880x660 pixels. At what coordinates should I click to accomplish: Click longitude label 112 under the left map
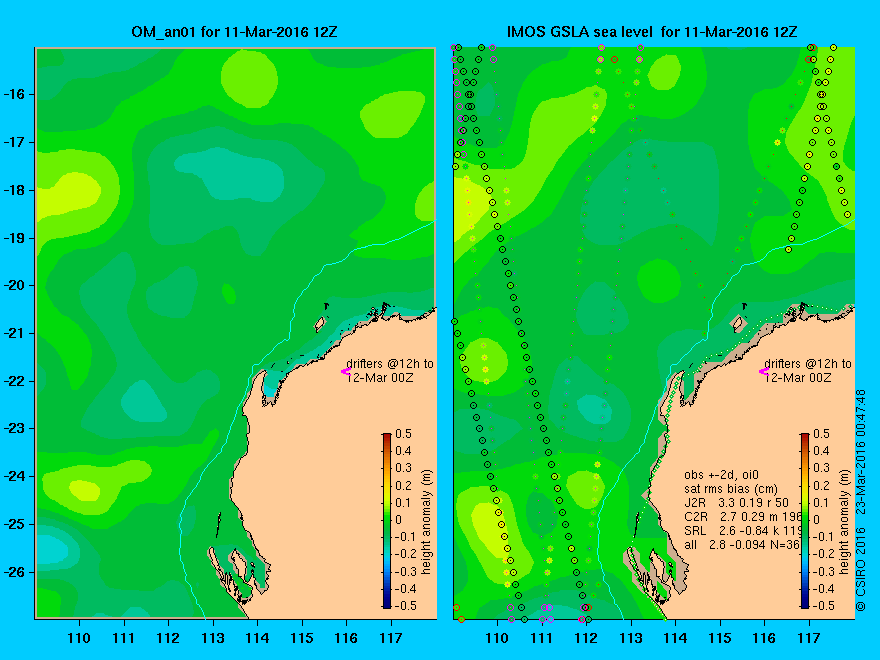(x=168, y=638)
